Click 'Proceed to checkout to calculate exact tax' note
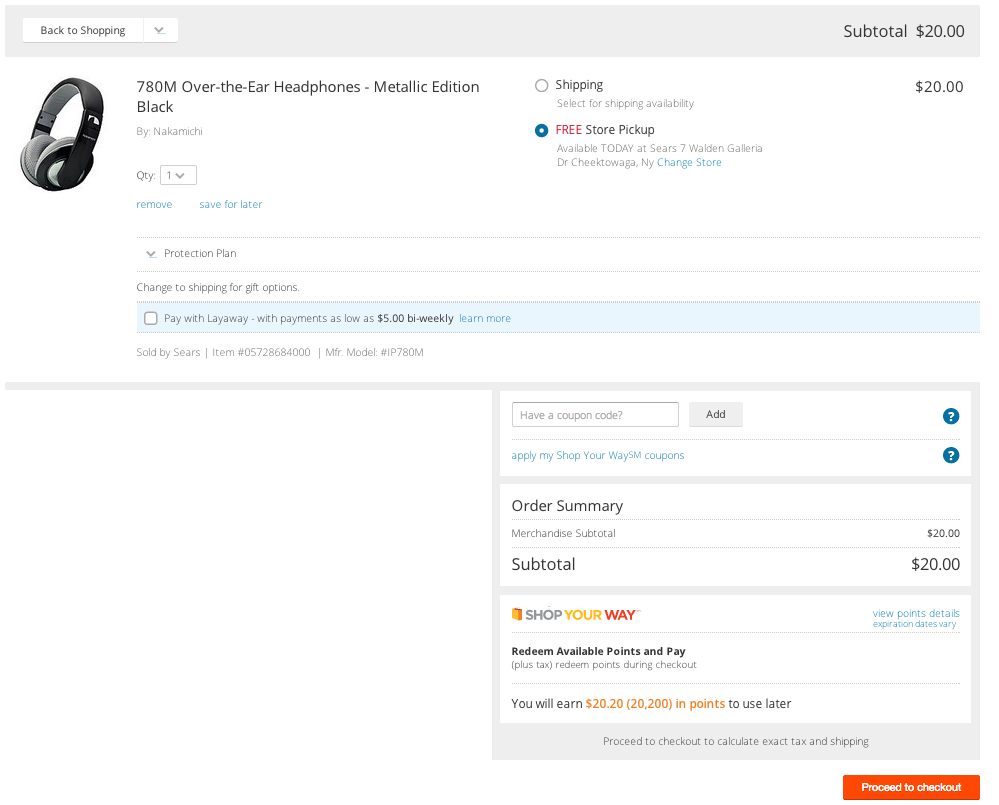Image resolution: width=999 pixels, height=805 pixels. click(x=736, y=741)
